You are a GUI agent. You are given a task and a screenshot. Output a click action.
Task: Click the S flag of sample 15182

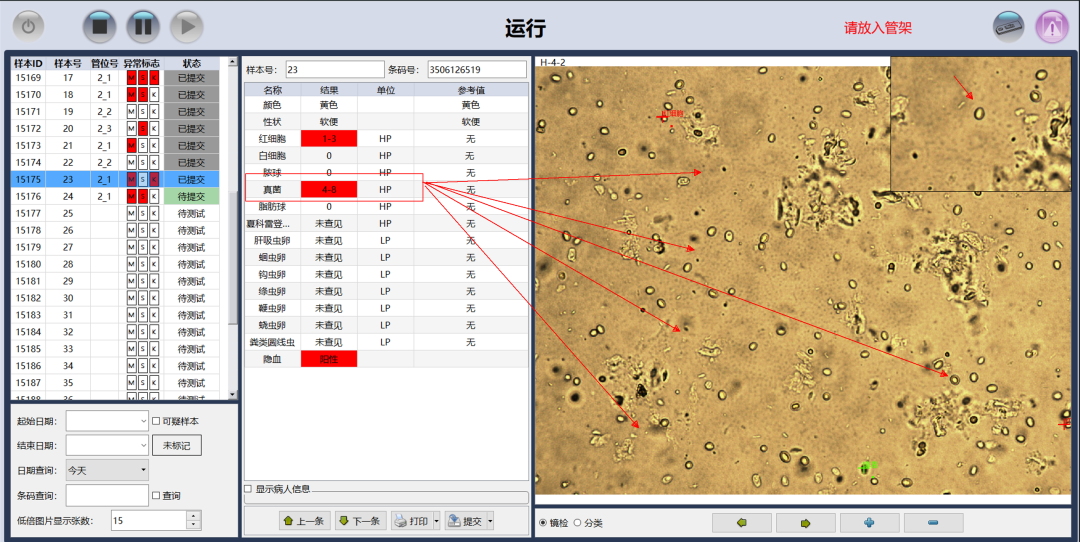143,298
